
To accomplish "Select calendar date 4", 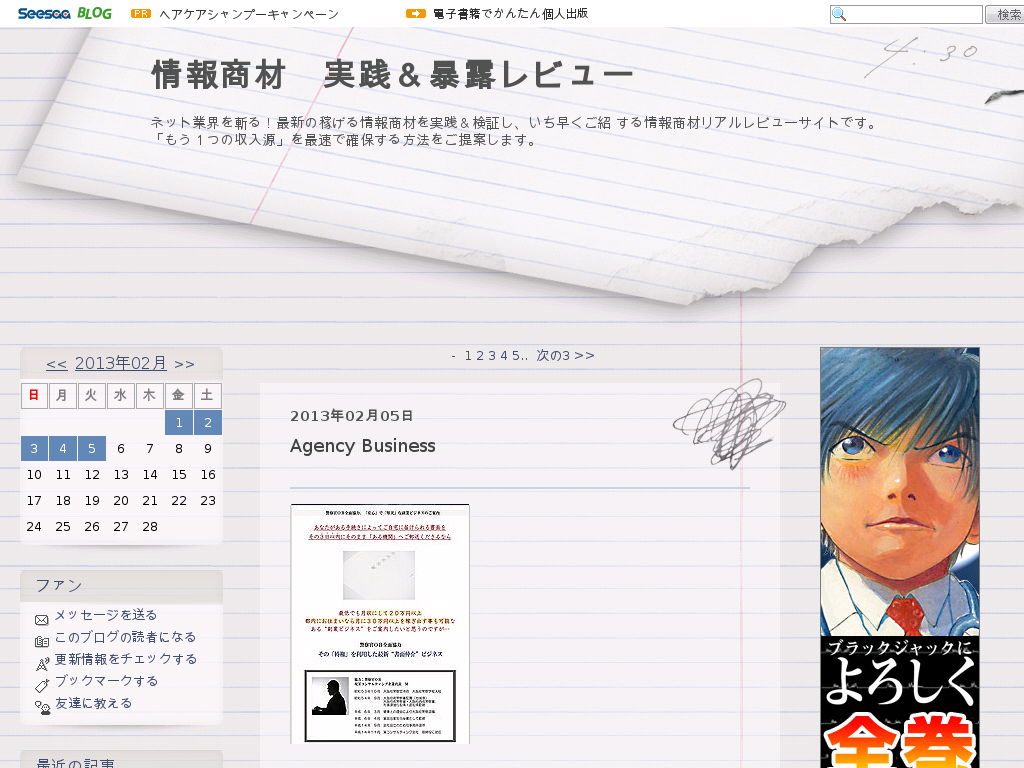I will pos(63,449).
